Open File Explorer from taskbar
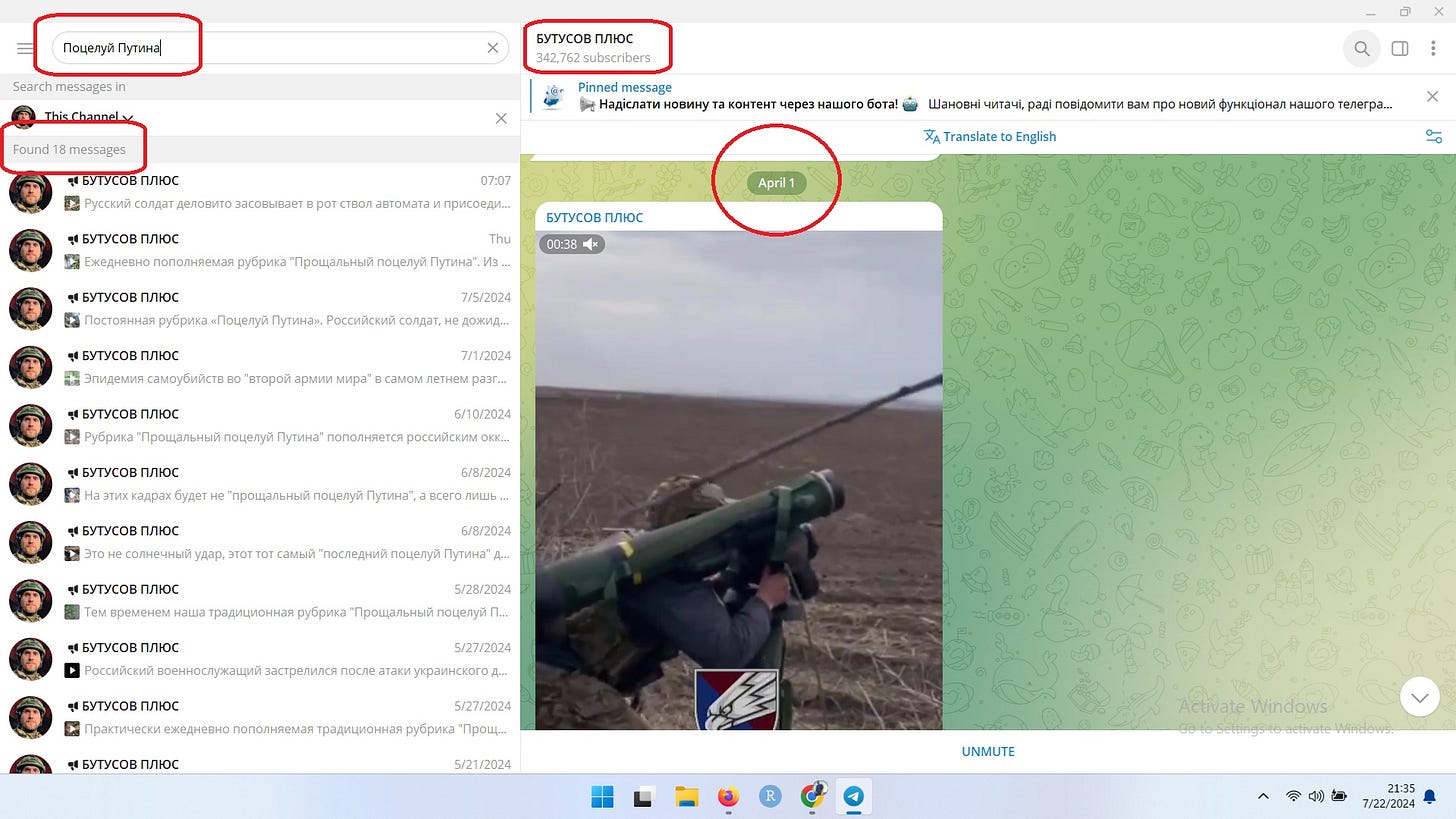Screen dimensions: 1456x819 pos(686,796)
